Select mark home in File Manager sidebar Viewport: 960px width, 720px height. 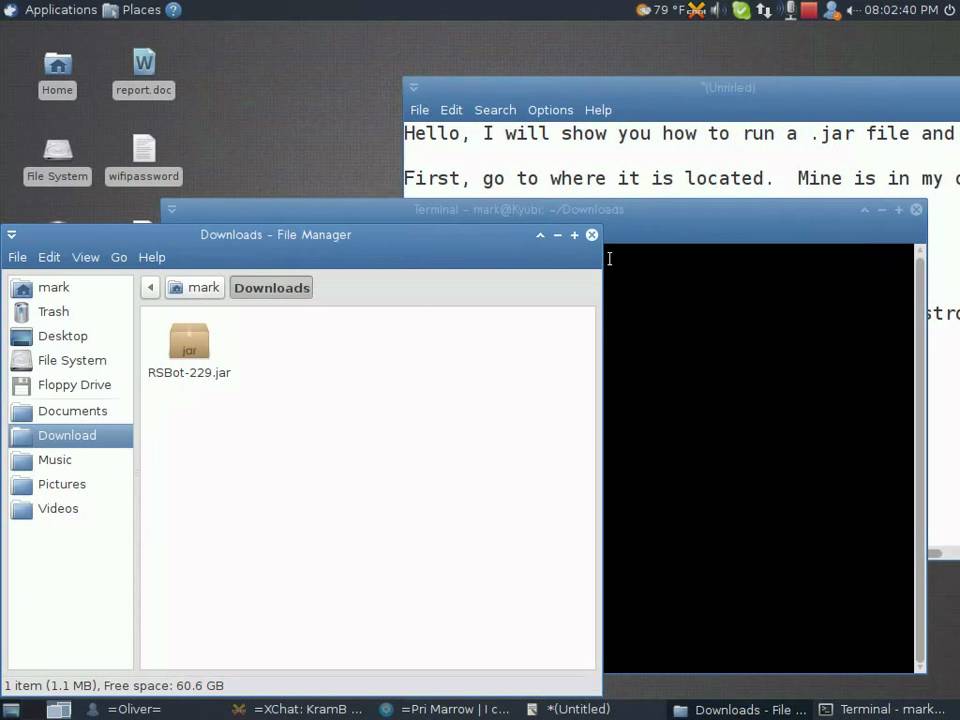[70, 288]
